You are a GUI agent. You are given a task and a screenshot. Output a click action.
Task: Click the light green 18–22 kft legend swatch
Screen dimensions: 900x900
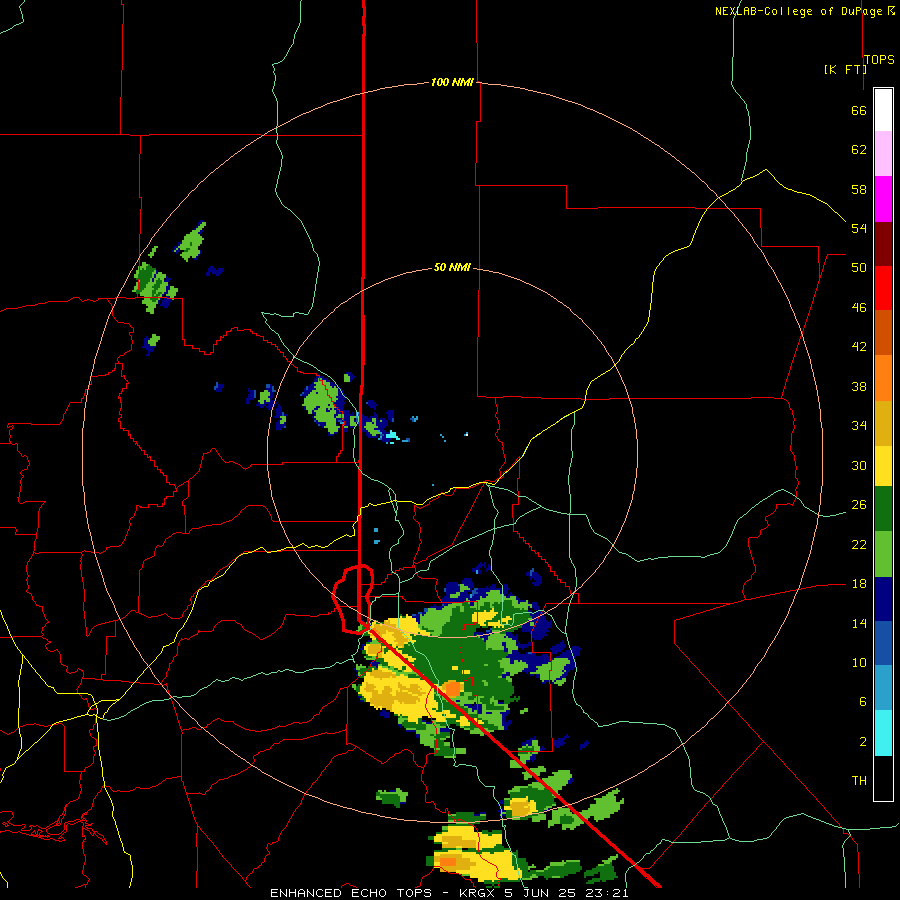(x=883, y=553)
